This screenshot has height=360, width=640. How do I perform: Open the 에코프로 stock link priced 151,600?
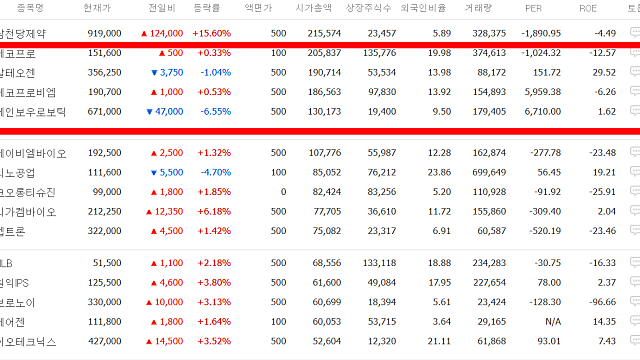[x=18, y=53]
